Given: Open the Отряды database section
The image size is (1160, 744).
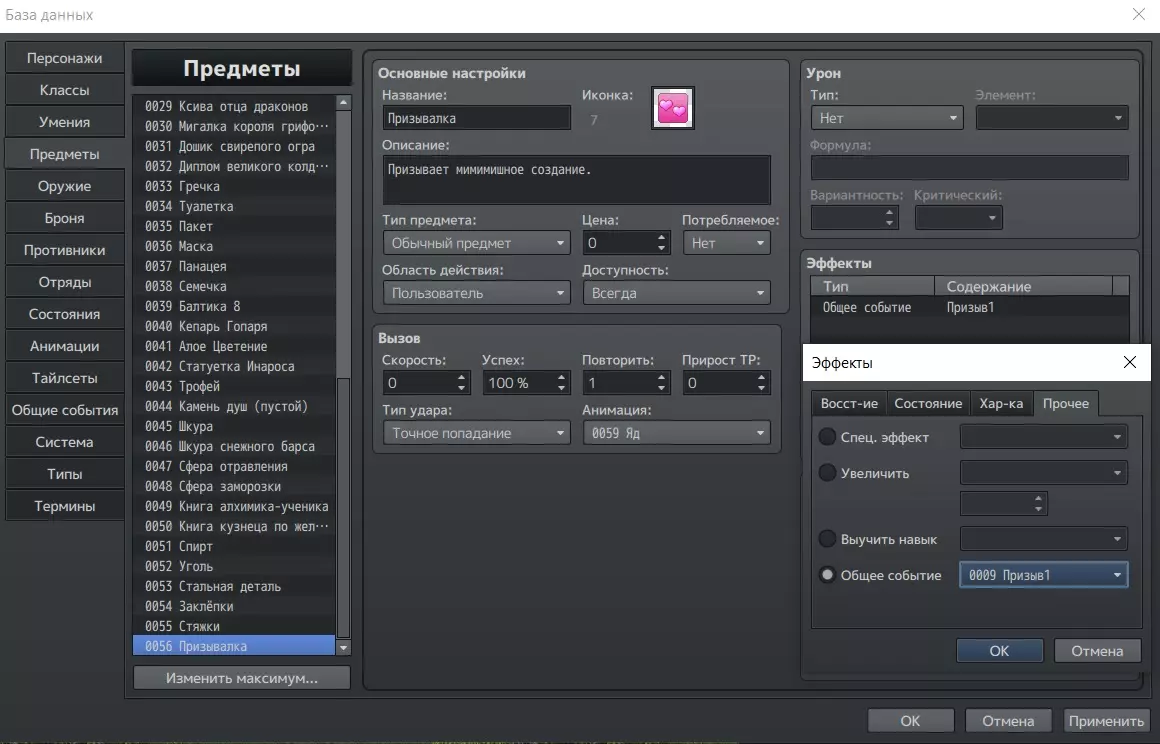Looking at the screenshot, I should pos(64,283).
